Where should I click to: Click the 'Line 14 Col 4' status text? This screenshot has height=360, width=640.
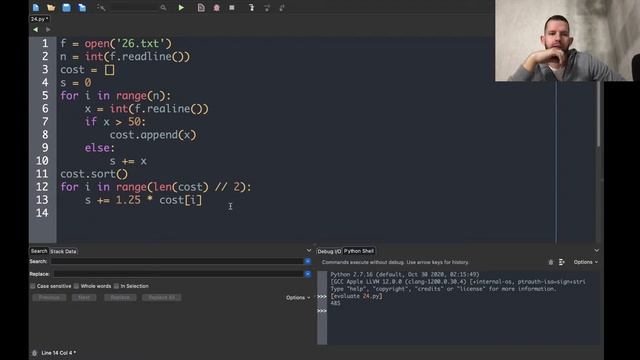coord(59,353)
